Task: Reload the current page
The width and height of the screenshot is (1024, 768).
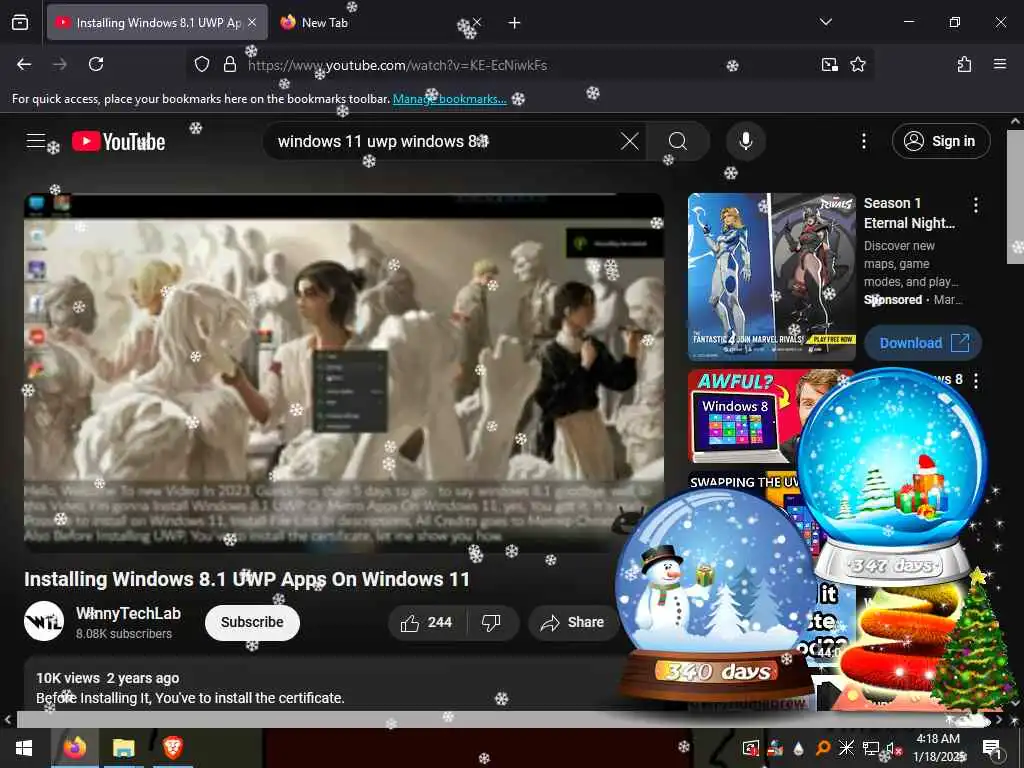Action: tap(96, 64)
